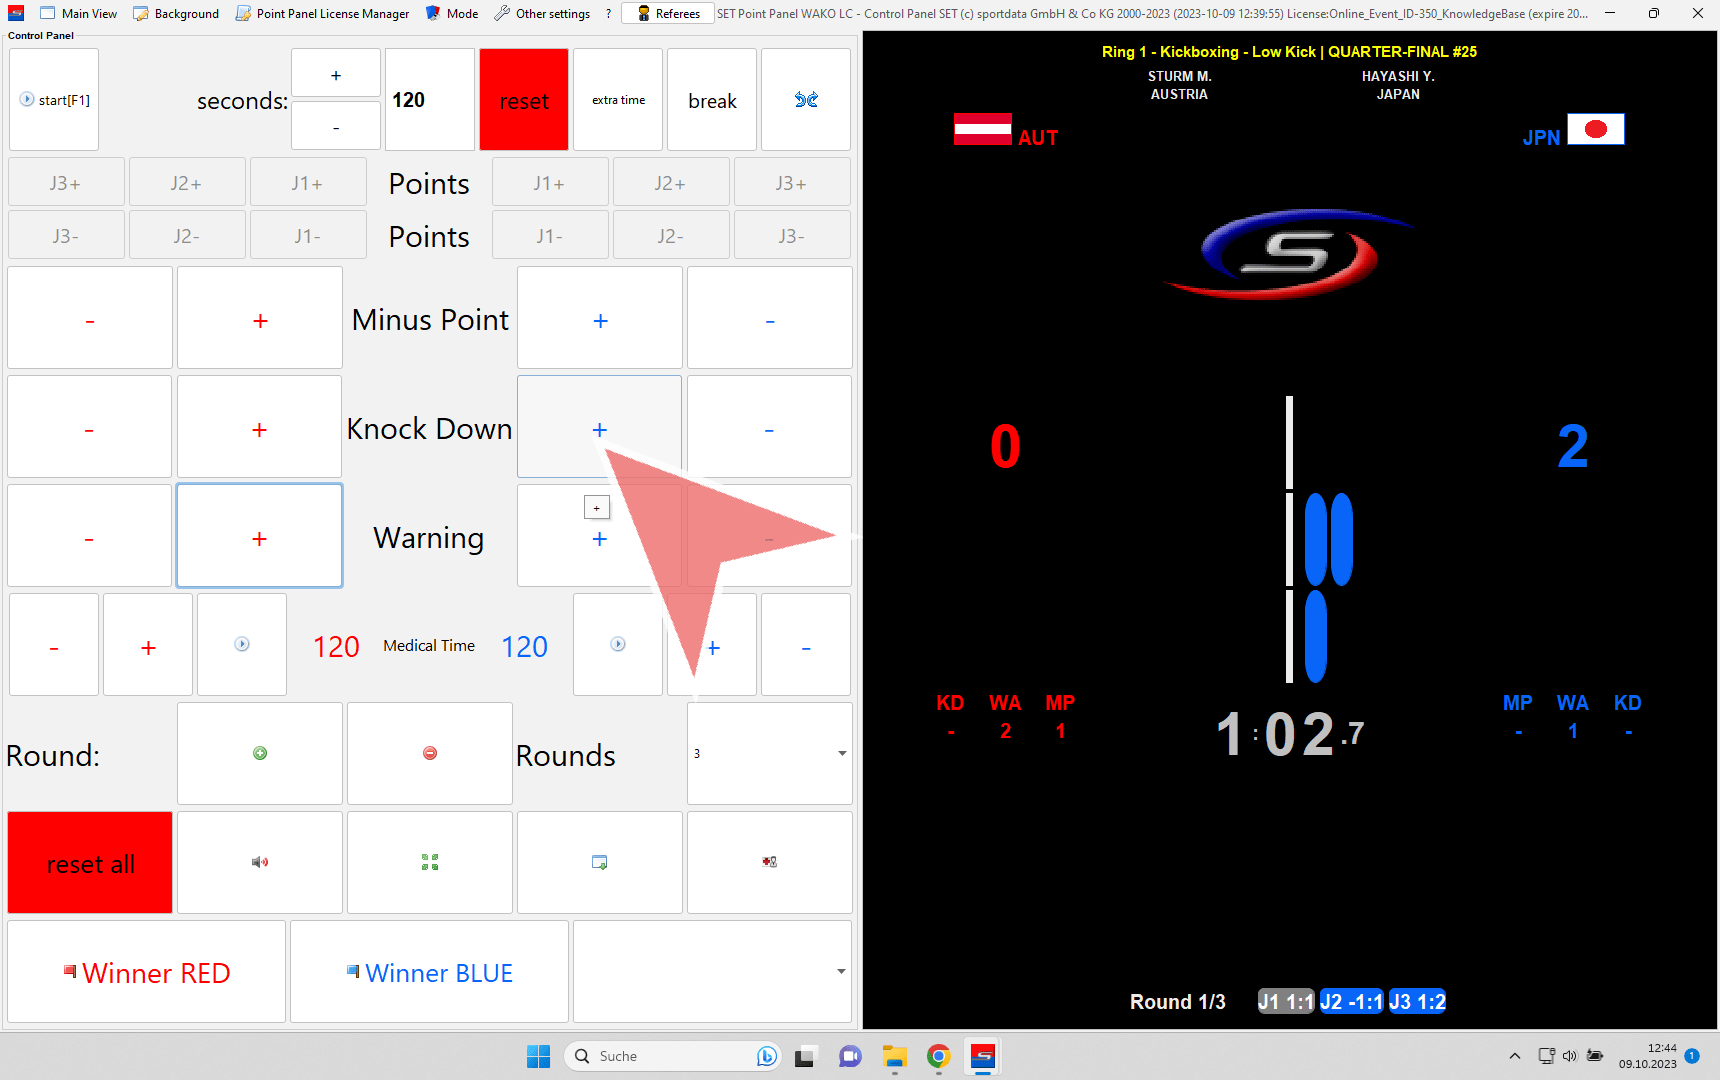Screen dimensions: 1720x1080
Task: Click the red cross medical icon button
Action: 769,862
